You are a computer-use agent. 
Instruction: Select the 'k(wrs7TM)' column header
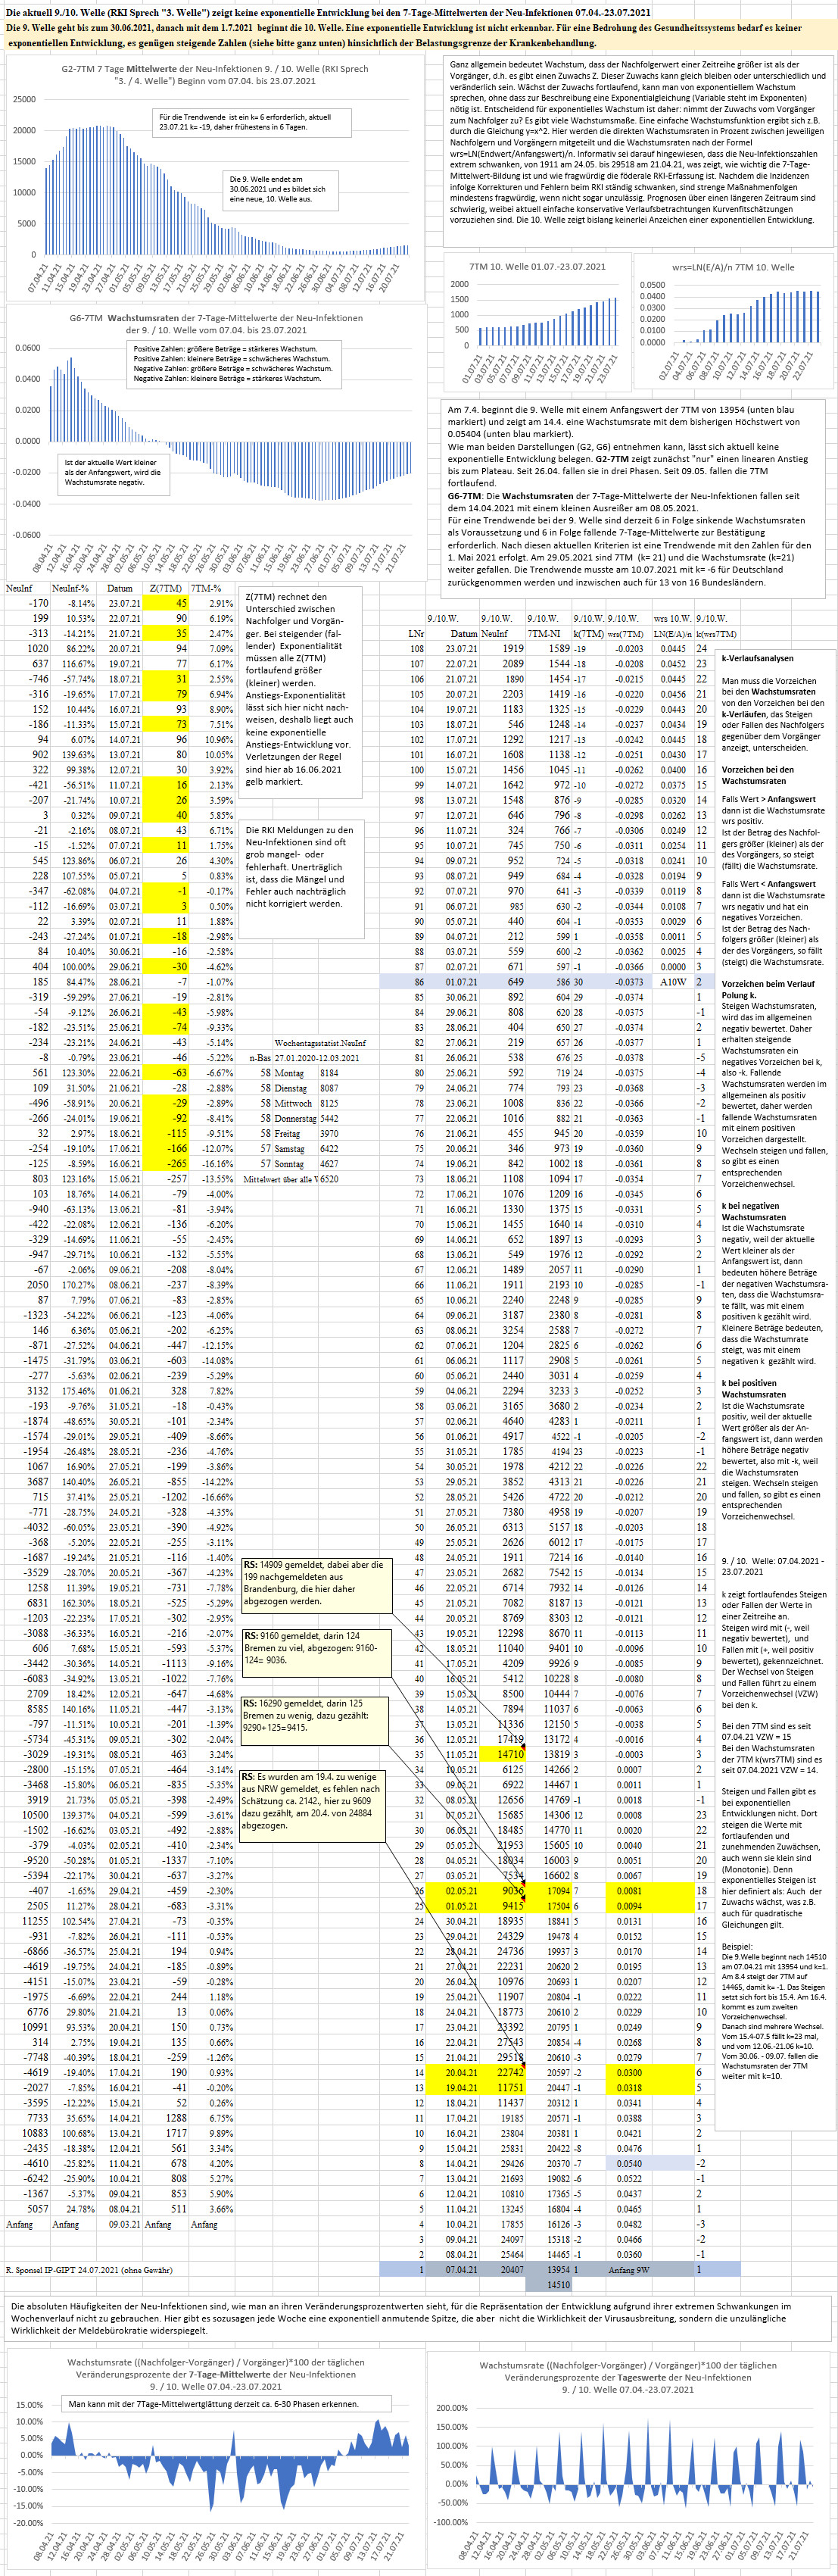(x=716, y=633)
